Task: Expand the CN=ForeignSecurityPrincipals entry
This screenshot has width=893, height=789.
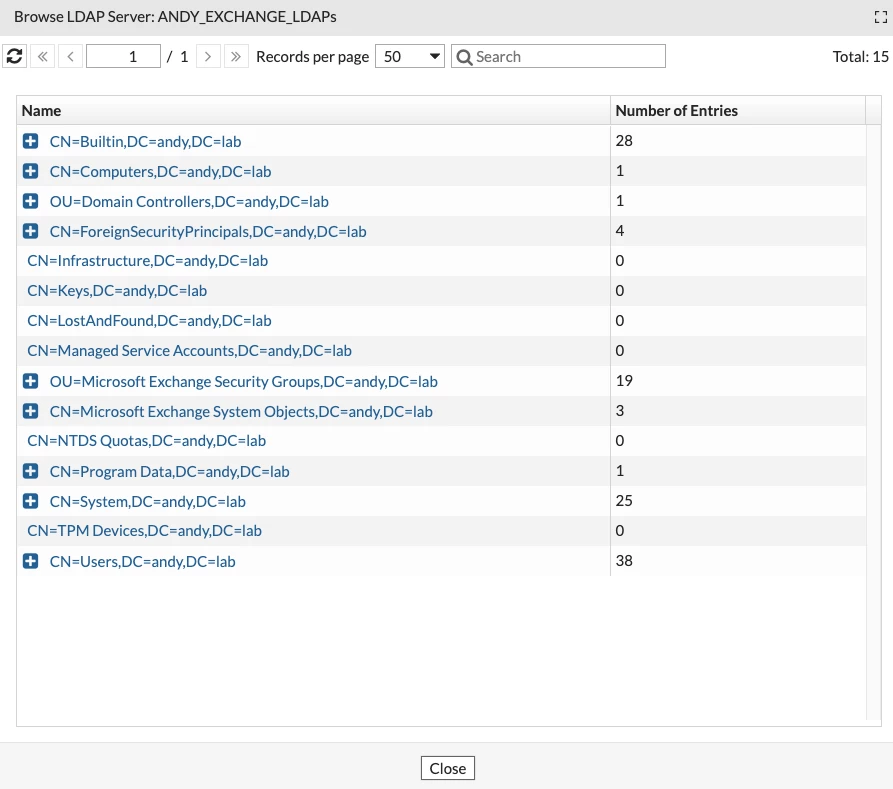Action: (x=31, y=231)
